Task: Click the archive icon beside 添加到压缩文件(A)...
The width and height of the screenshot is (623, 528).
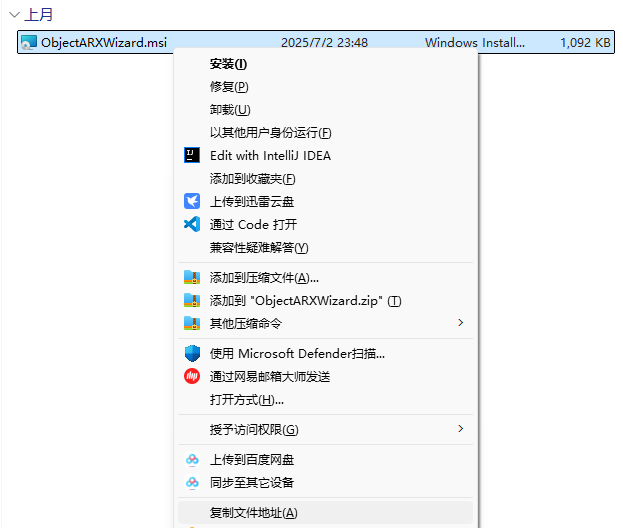Action: pyautogui.click(x=192, y=277)
